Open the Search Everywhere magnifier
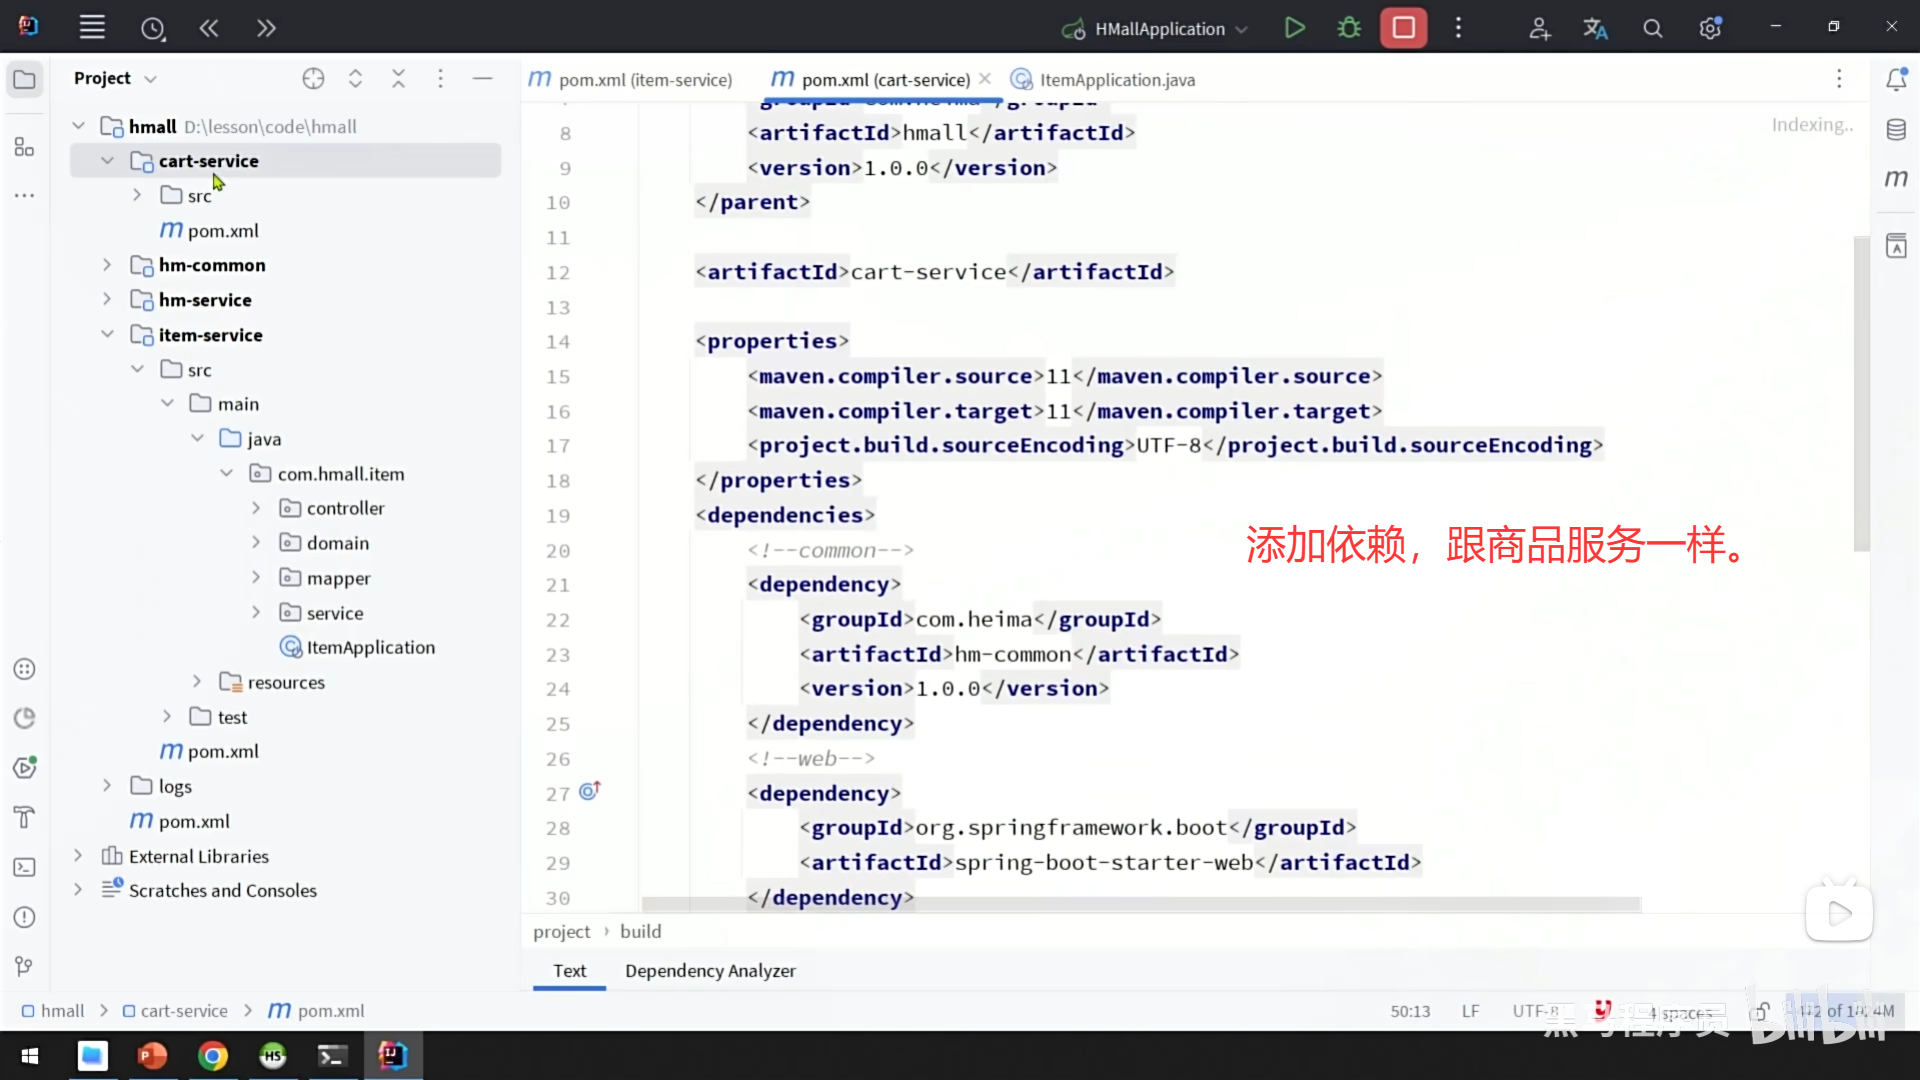The width and height of the screenshot is (1920, 1080). tap(1652, 29)
